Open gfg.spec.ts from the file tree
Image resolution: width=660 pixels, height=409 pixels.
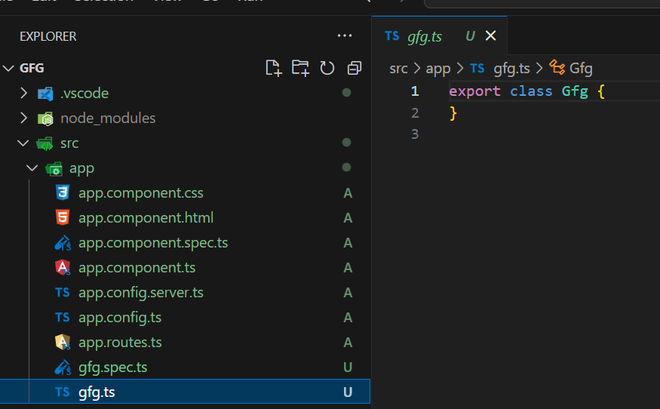(x=113, y=367)
